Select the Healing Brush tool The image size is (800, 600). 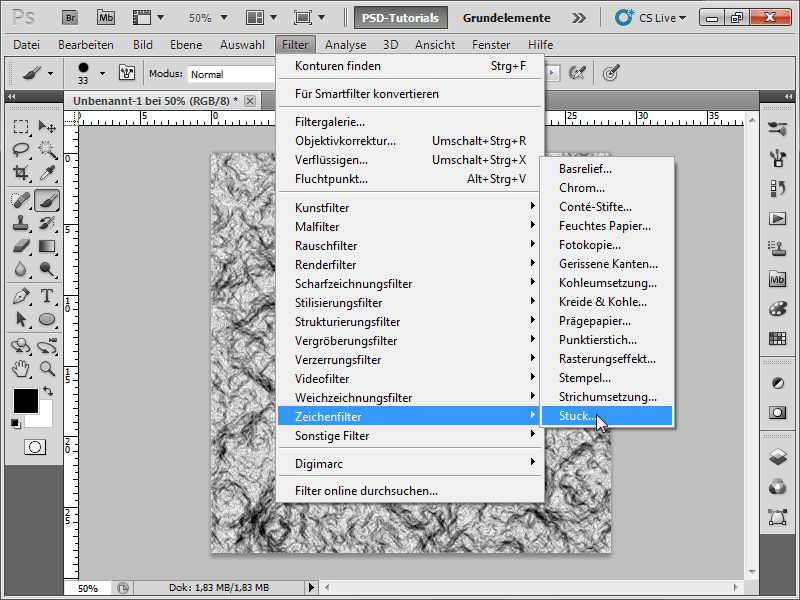pos(21,199)
